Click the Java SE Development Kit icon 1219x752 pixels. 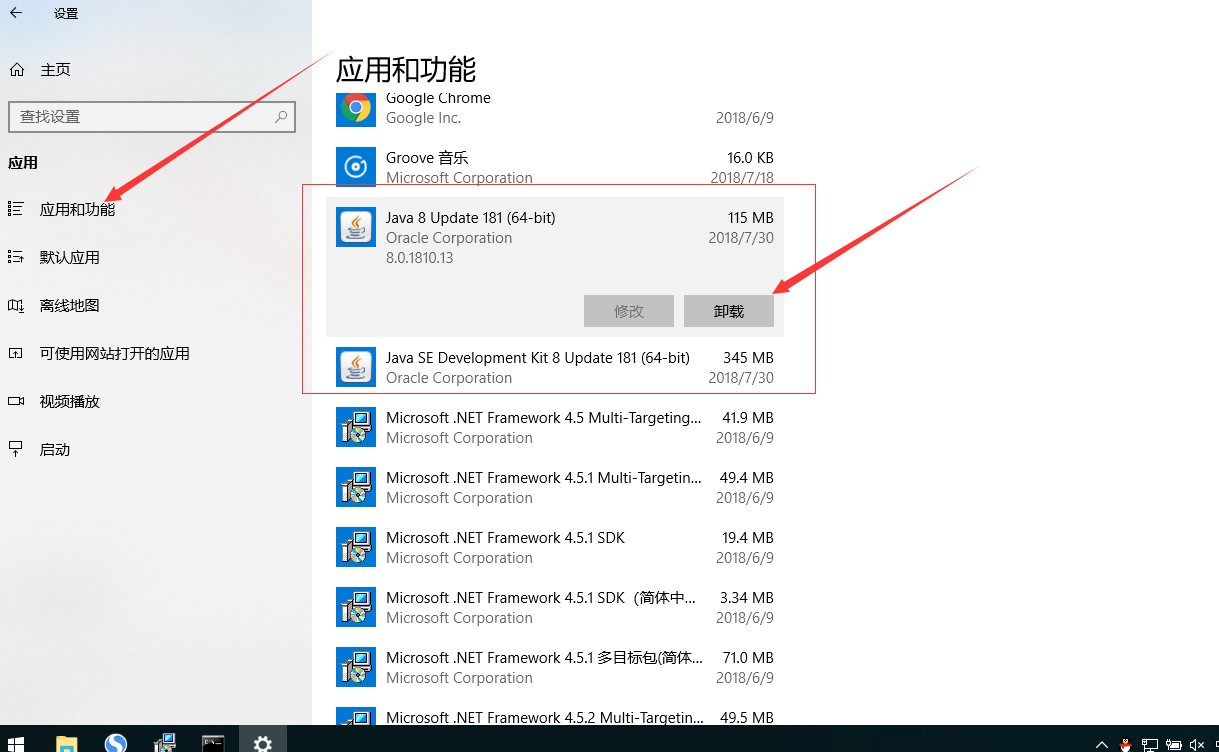pyautogui.click(x=356, y=367)
